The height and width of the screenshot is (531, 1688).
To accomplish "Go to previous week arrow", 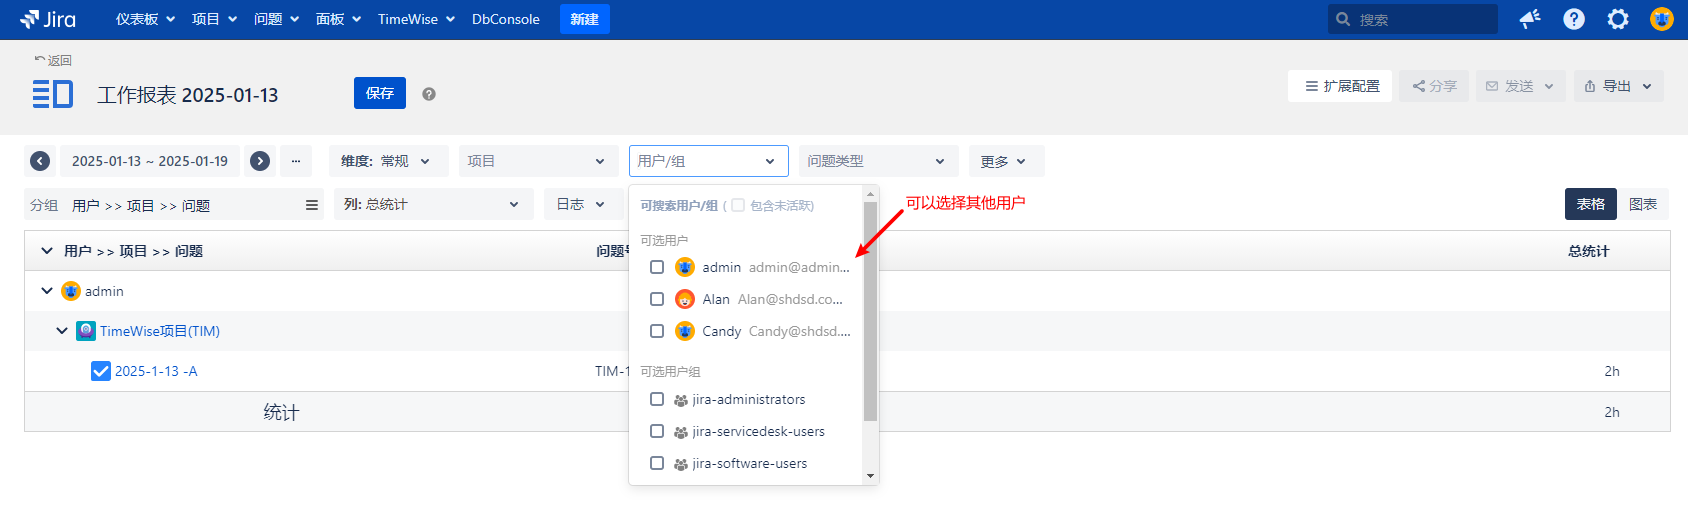I will (40, 161).
